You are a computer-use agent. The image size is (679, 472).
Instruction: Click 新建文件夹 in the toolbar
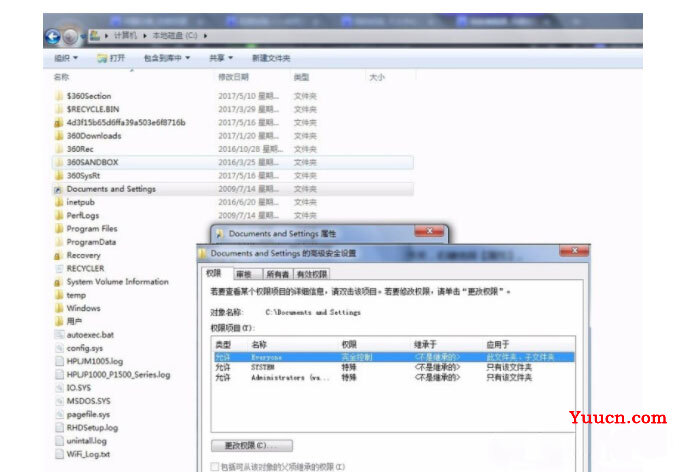point(271,58)
